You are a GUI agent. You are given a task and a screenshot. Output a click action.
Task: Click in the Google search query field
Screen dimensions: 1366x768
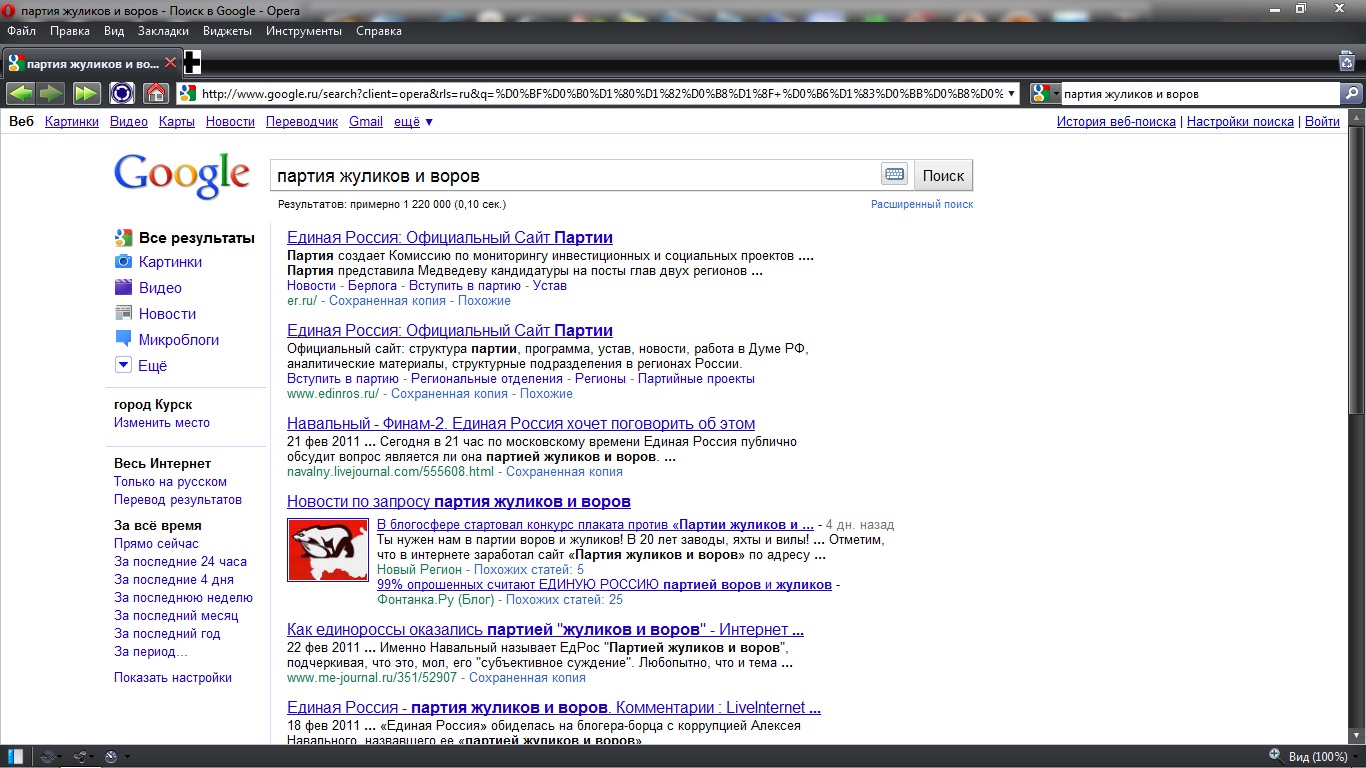[x=575, y=175]
